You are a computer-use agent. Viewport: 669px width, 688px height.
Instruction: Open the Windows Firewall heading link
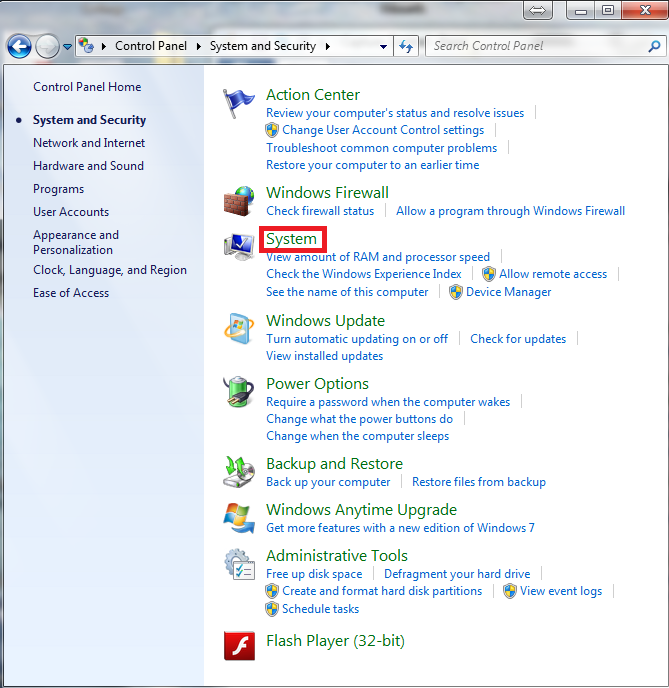coord(327,193)
